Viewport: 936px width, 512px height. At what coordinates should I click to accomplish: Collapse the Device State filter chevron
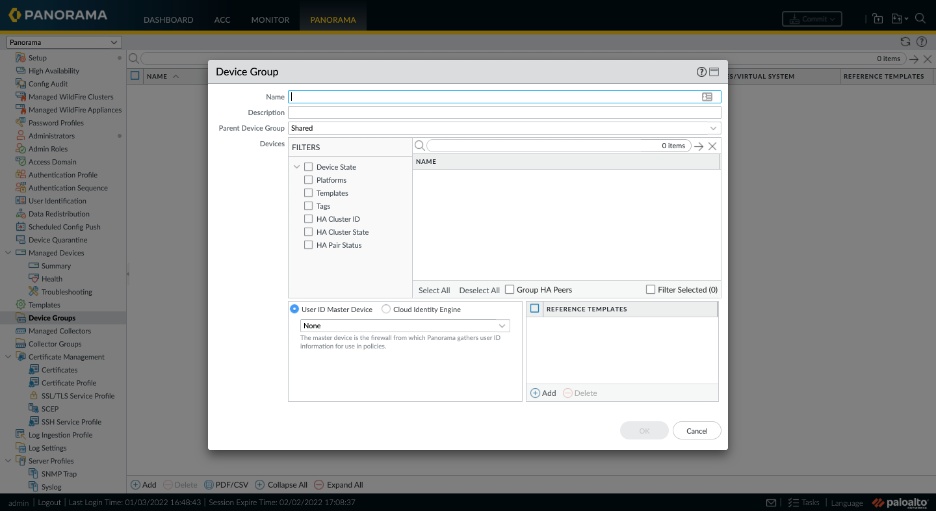click(297, 167)
